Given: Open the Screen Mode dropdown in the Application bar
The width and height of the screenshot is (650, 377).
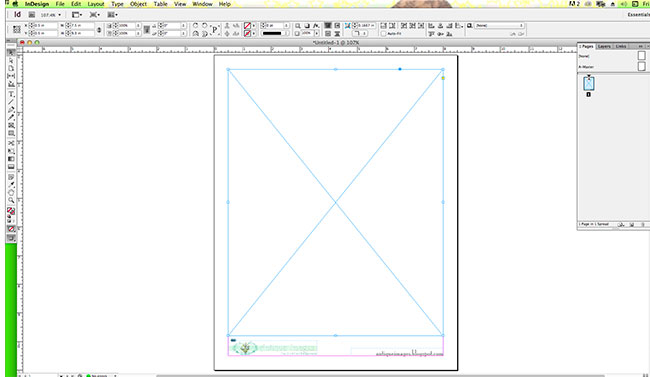Looking at the screenshot, I should click(95, 15).
